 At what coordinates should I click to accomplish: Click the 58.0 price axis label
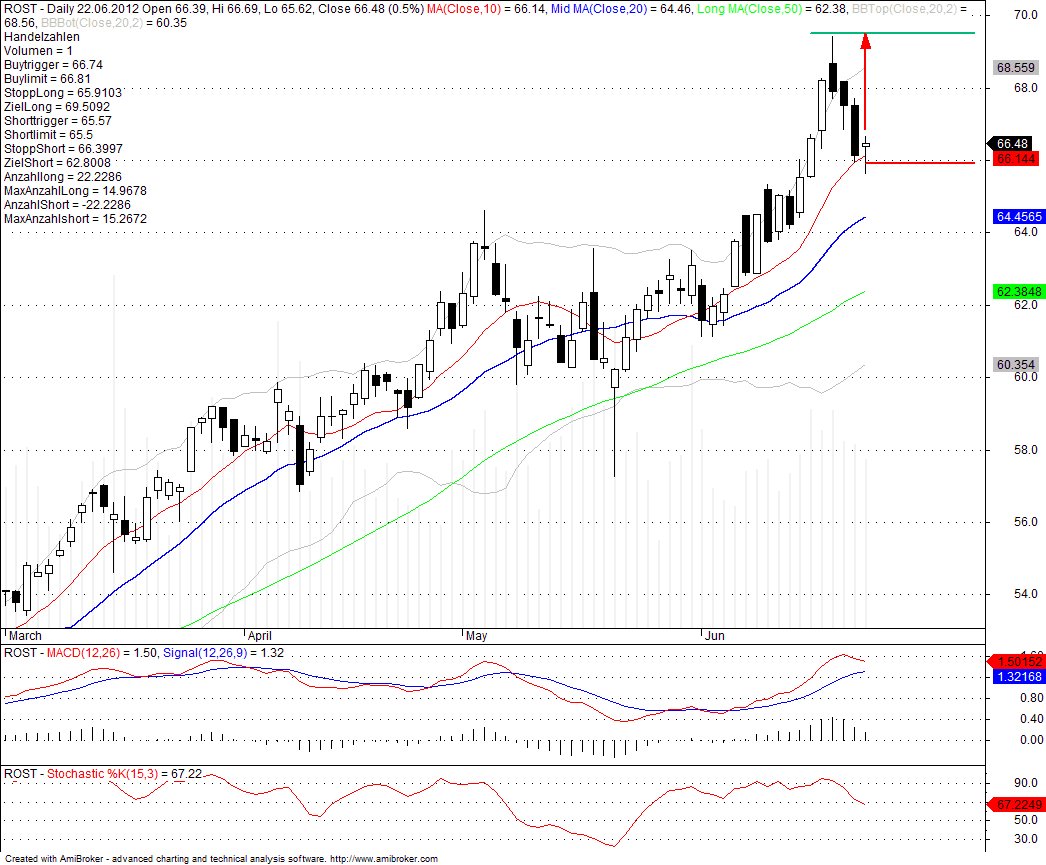(1025, 450)
